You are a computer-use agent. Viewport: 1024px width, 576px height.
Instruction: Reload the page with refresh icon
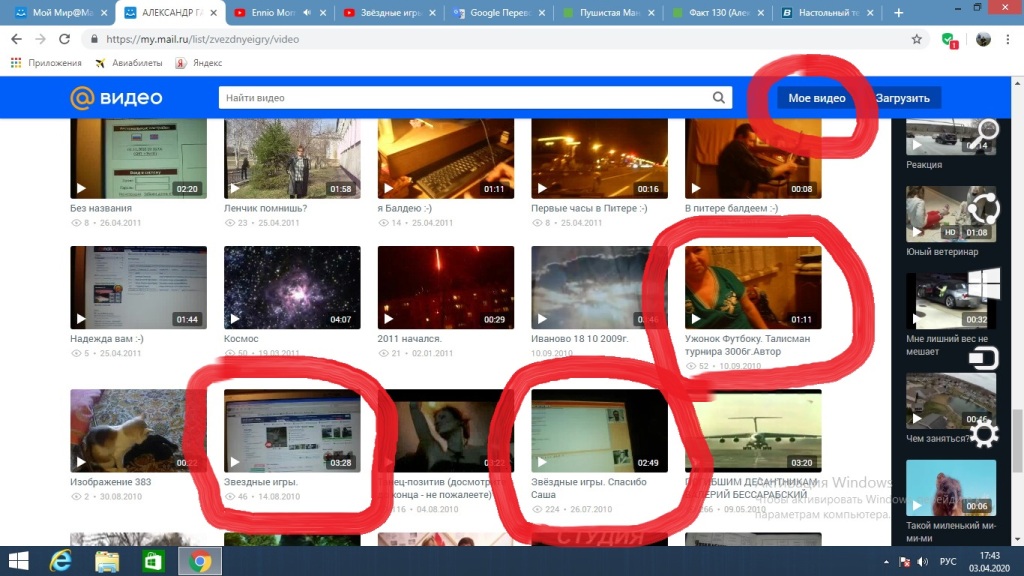(x=64, y=39)
